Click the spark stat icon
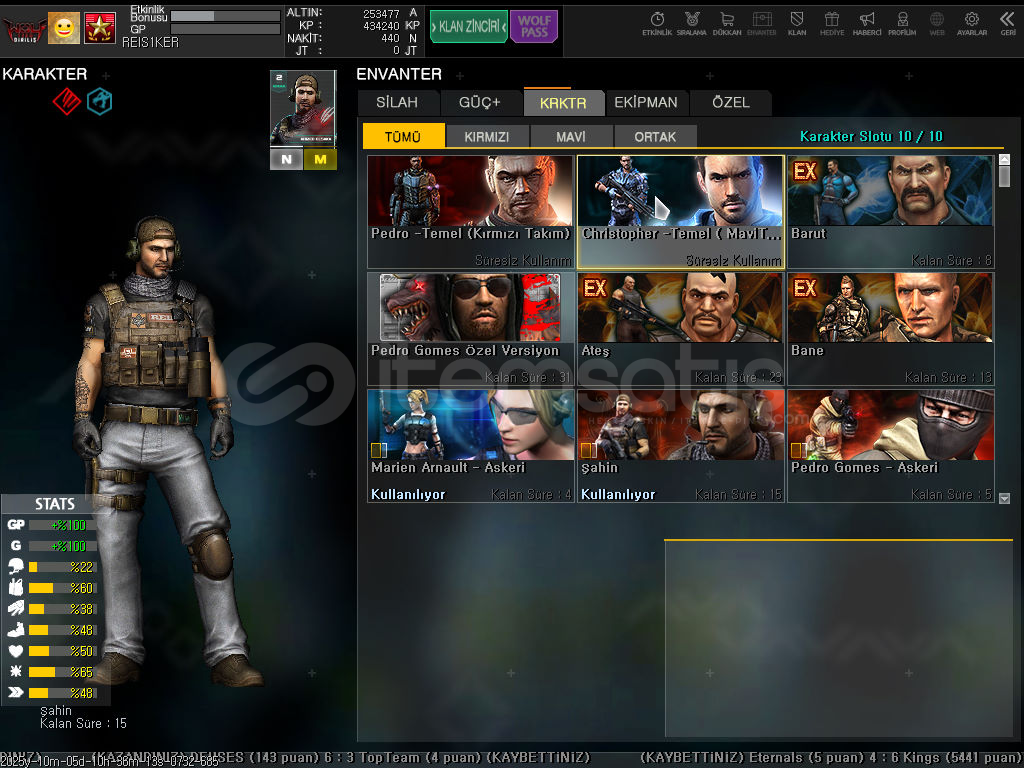1024x768 pixels. [x=16, y=671]
